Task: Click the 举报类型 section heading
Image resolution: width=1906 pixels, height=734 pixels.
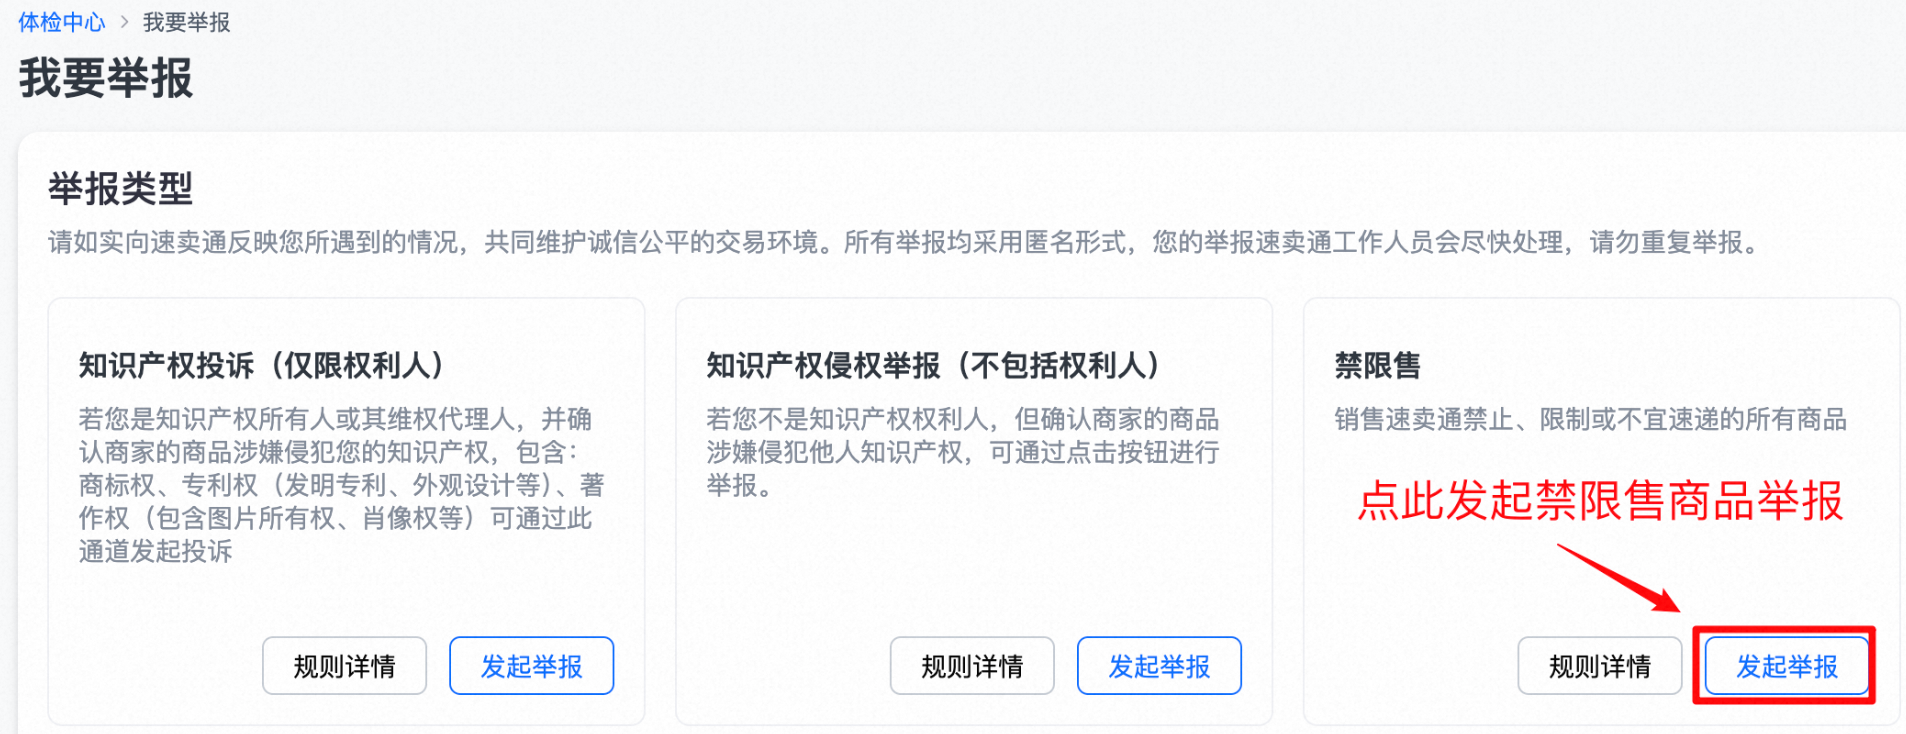Action: click(x=120, y=189)
